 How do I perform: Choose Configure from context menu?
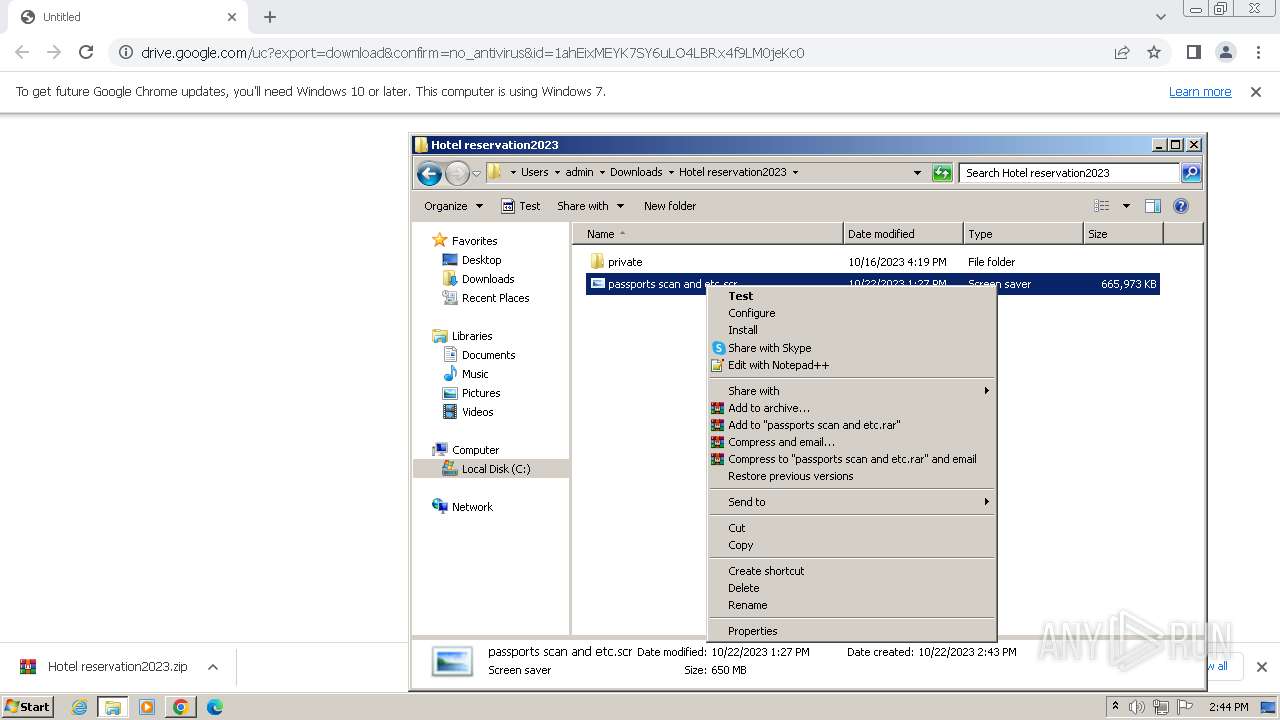pos(751,313)
